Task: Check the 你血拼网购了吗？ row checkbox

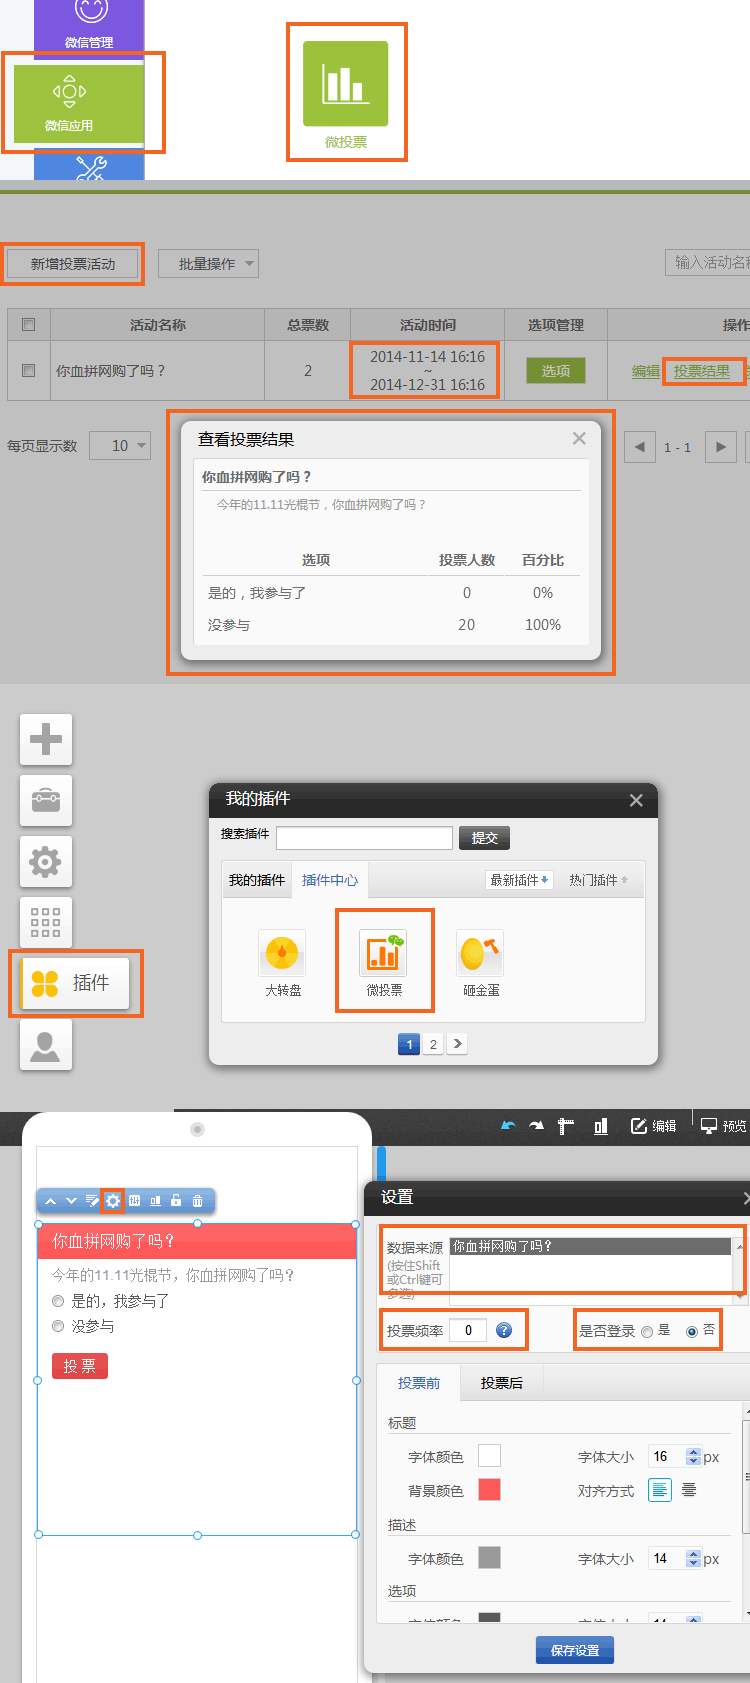Action: coord(28,370)
